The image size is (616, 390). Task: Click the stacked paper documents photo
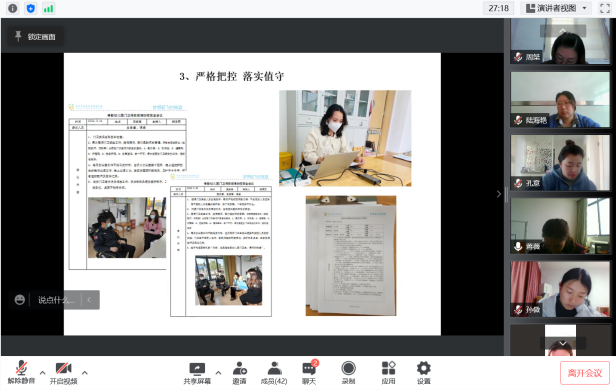click(351, 256)
